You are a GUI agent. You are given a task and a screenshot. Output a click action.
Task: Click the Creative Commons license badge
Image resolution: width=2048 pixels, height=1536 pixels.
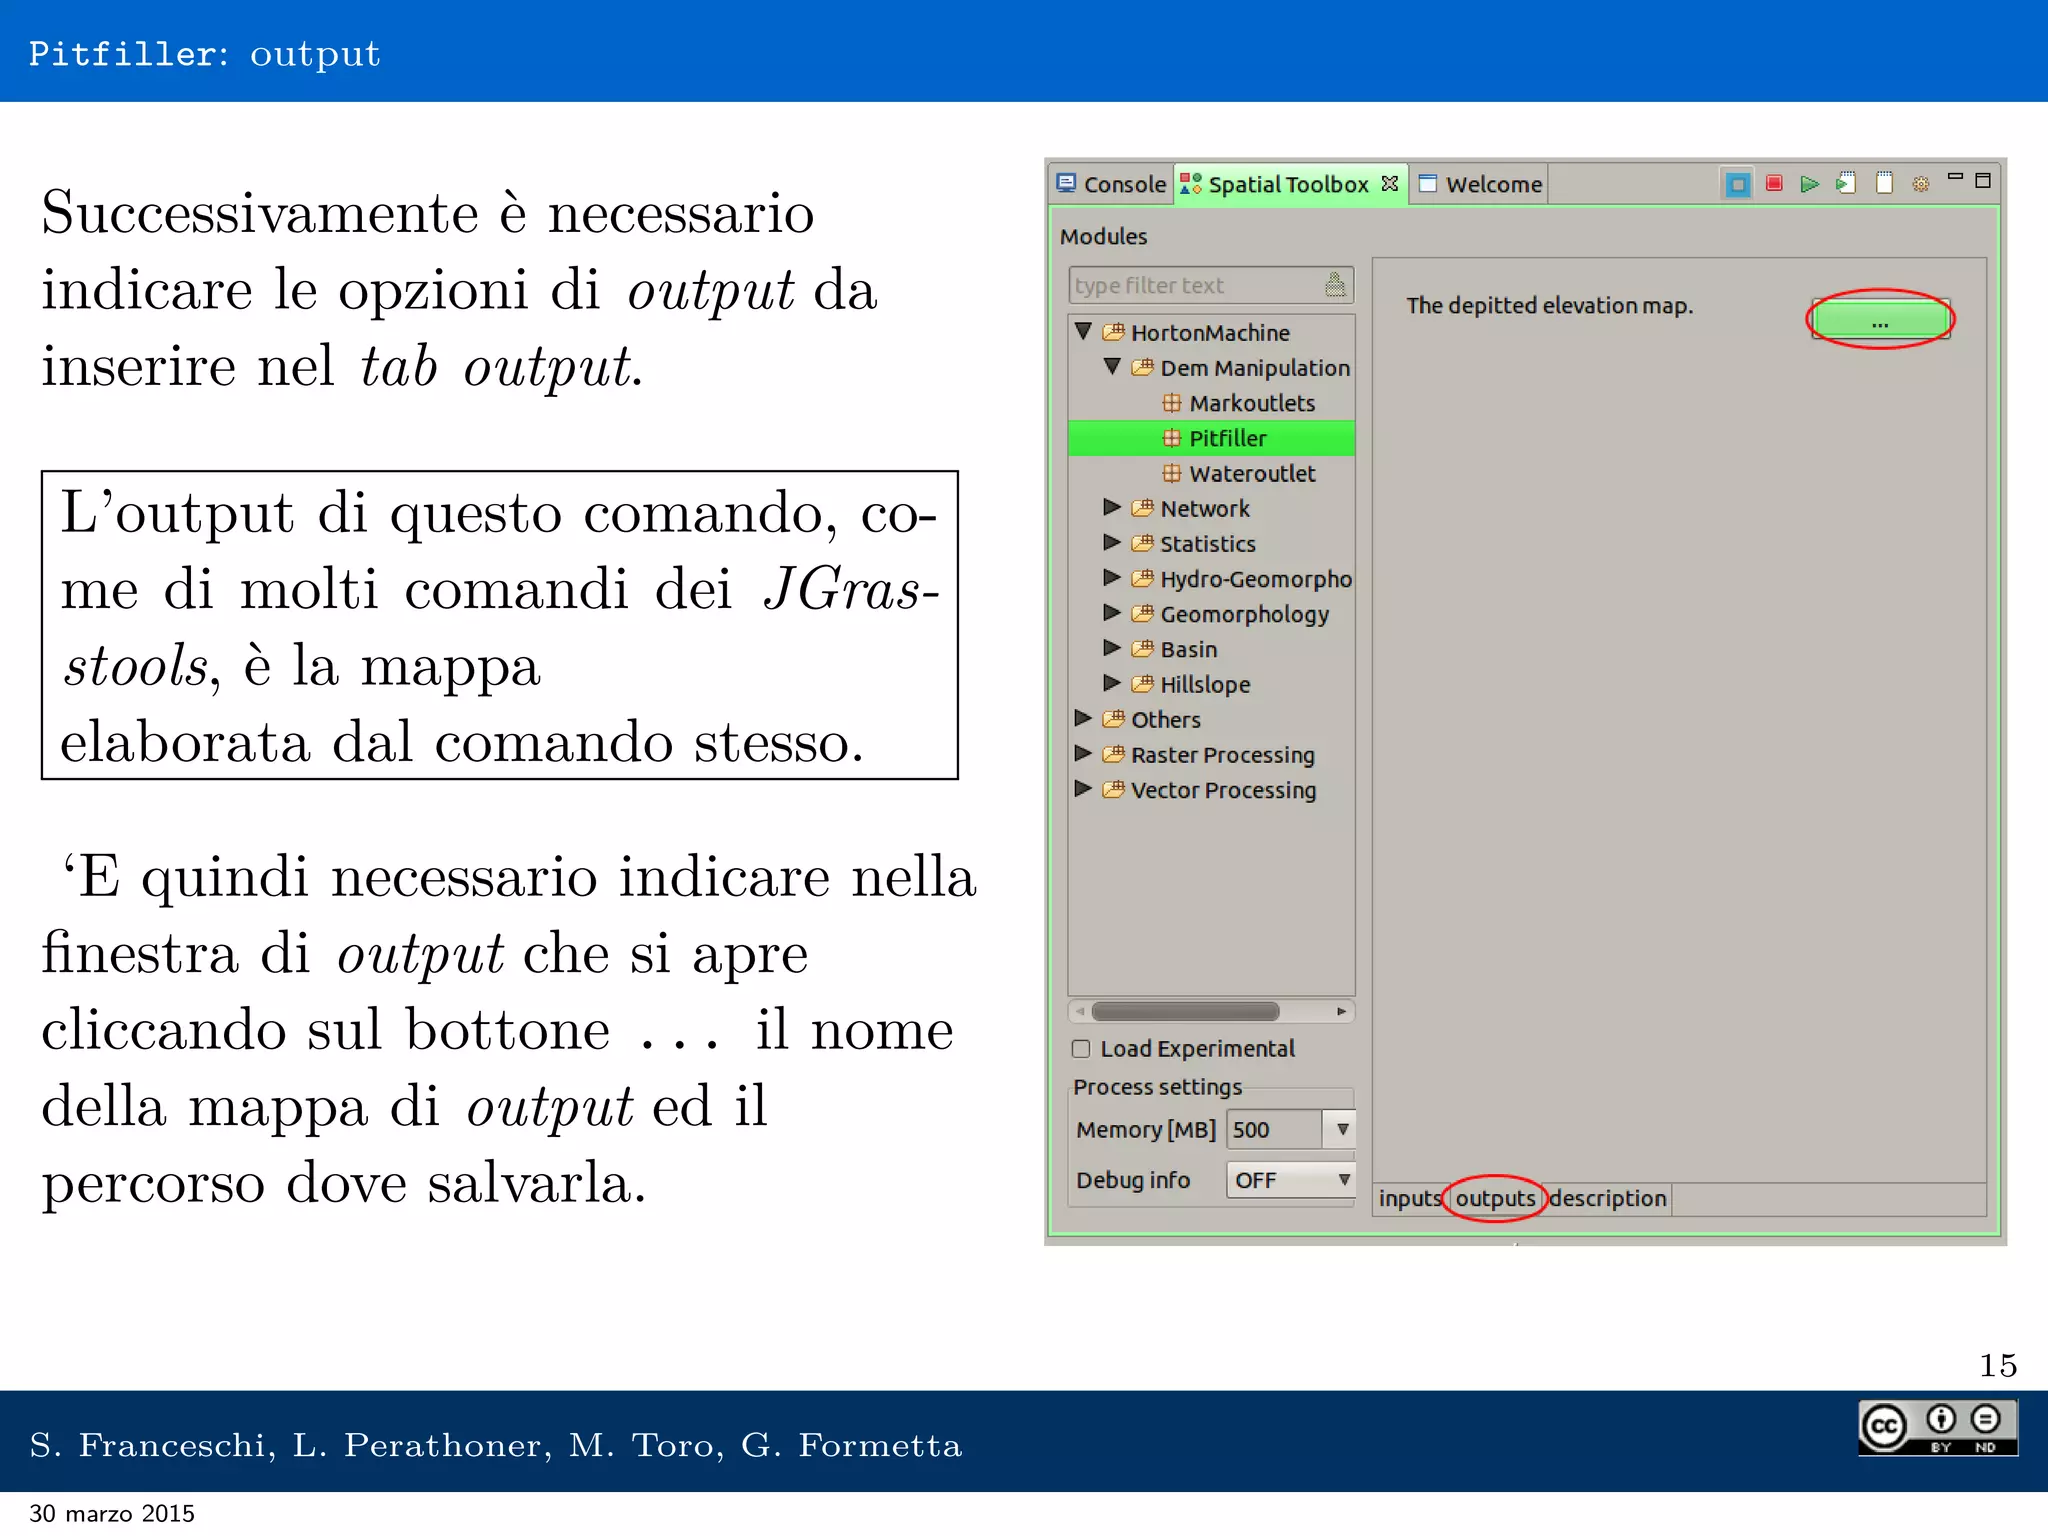(x=1938, y=1427)
